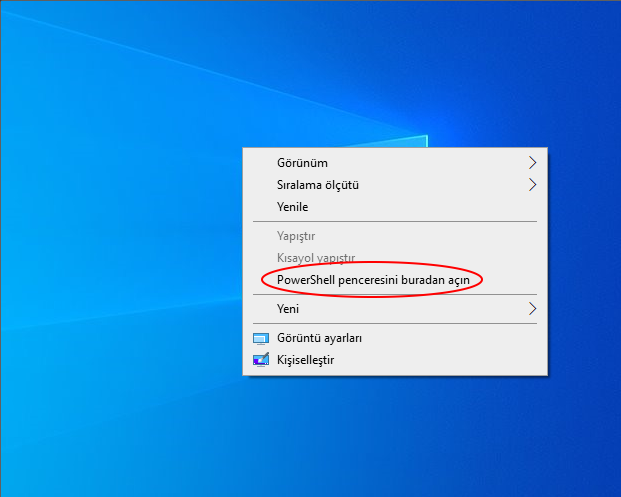
Task: Expand the arrow next to Görünüm
Action: point(533,163)
